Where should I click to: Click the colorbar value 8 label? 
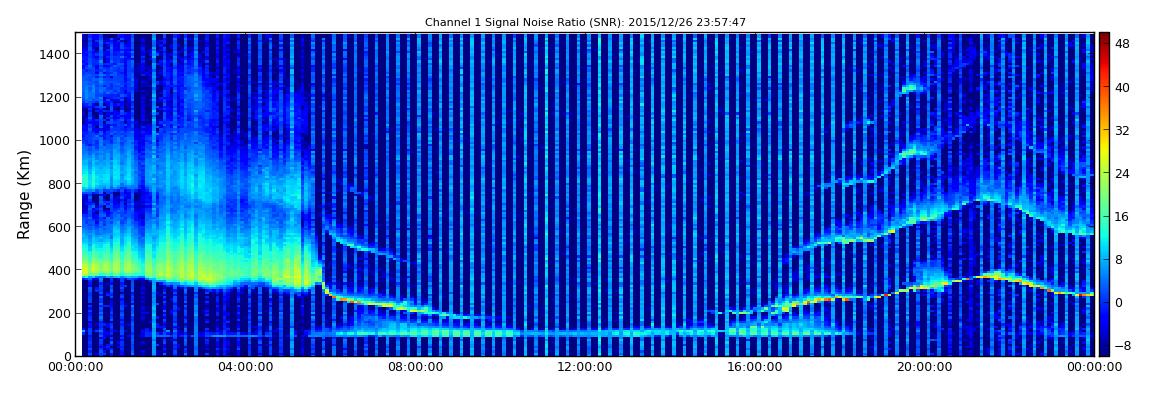[x=1119, y=260]
